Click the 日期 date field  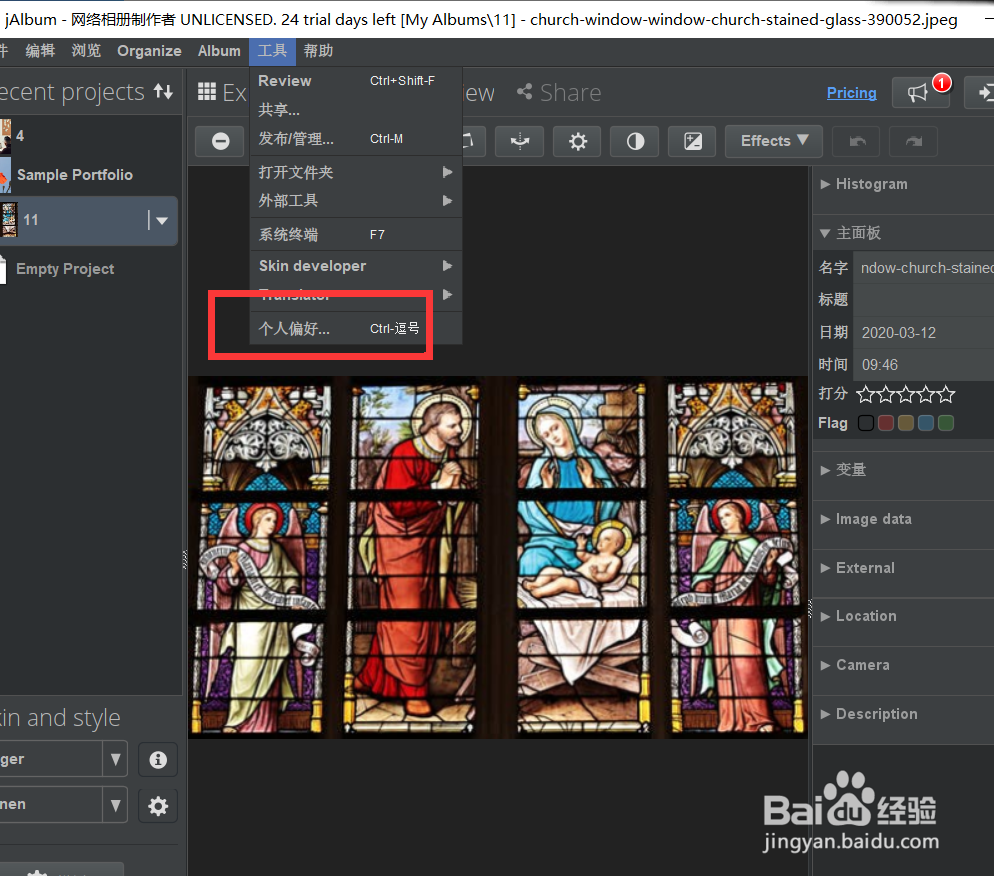pyautogui.click(x=924, y=333)
